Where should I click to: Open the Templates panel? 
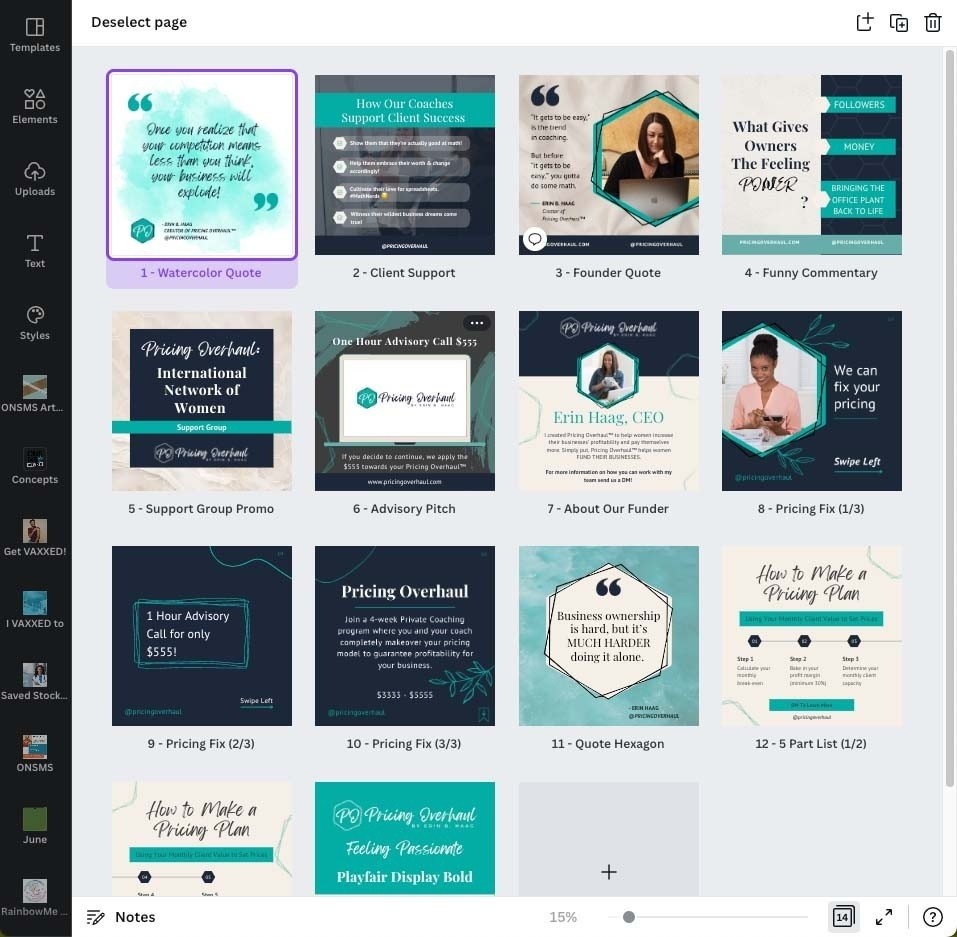(x=35, y=35)
